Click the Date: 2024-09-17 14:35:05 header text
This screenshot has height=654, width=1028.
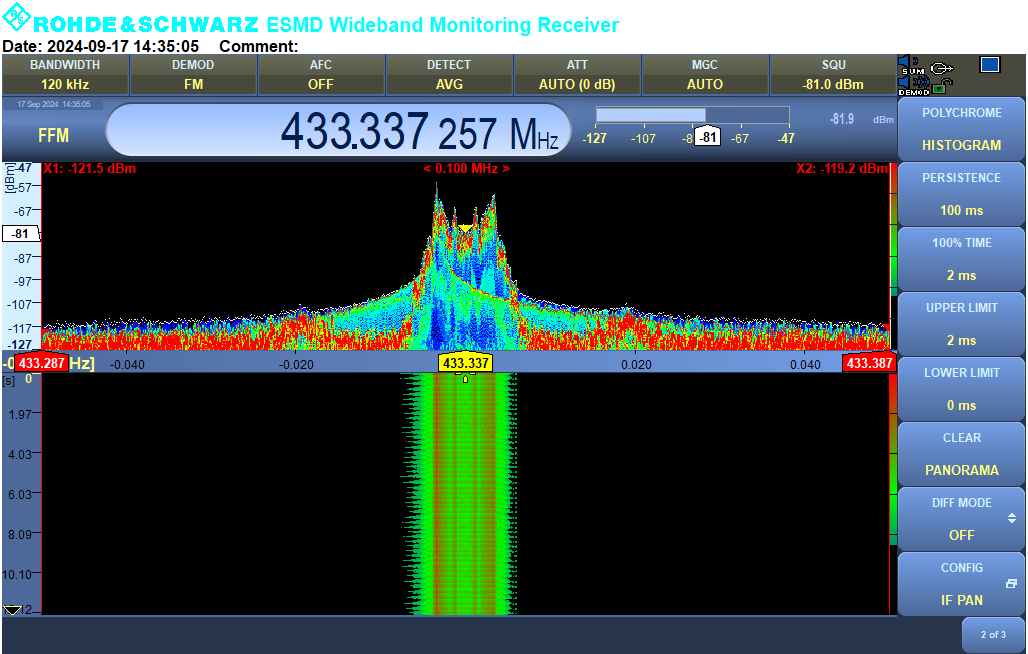(100, 46)
